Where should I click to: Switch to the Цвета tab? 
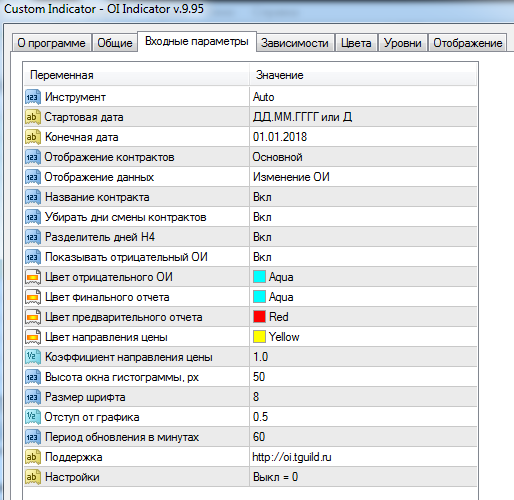tap(356, 43)
